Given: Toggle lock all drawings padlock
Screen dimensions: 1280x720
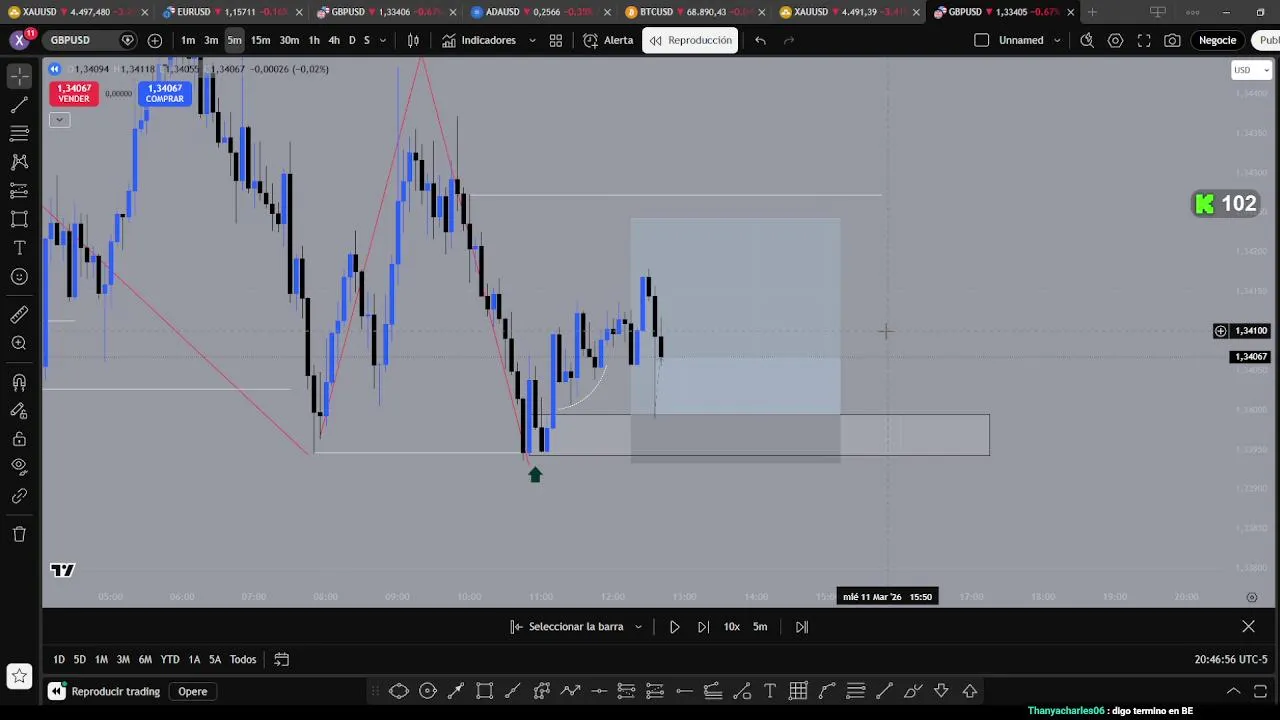Looking at the screenshot, I should point(19,438).
